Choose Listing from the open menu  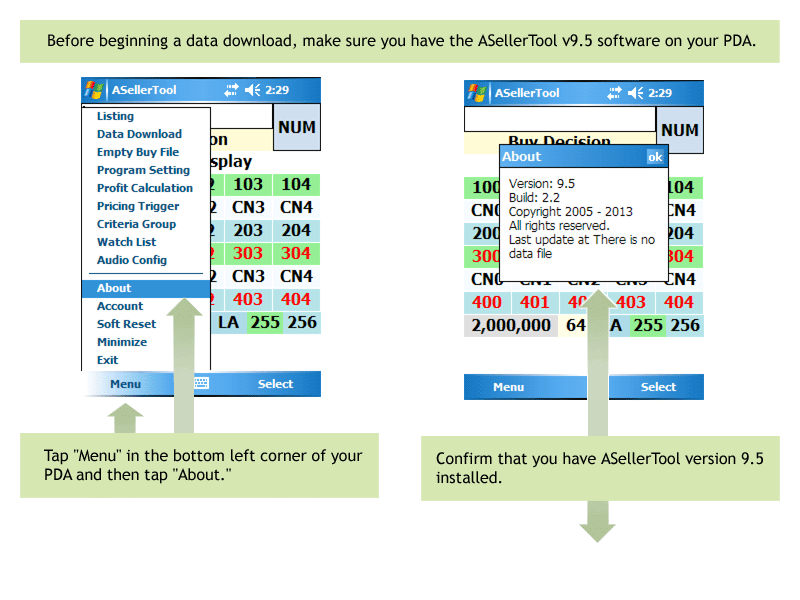click(115, 116)
